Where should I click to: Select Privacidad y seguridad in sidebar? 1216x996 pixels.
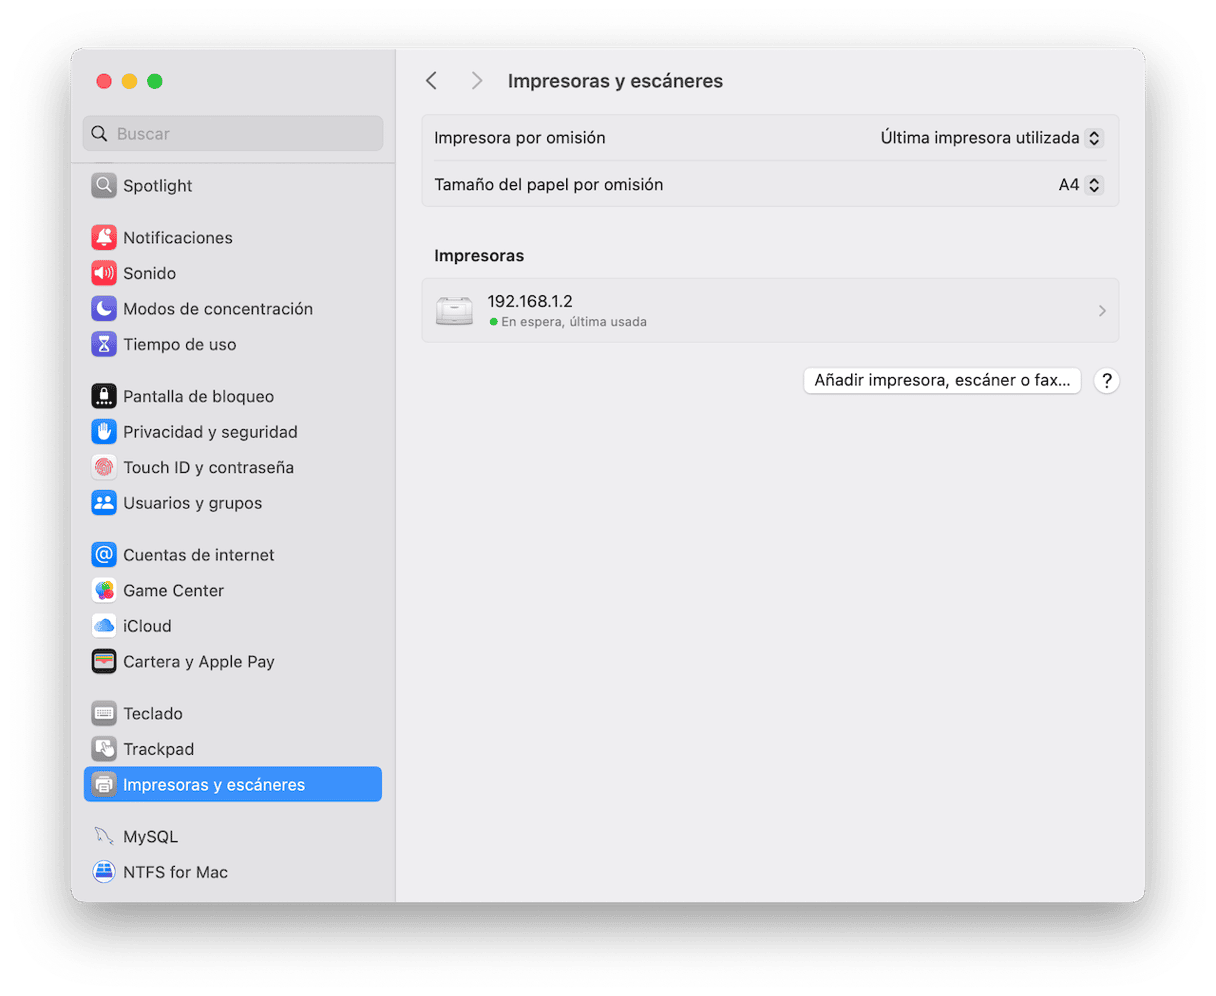[x=210, y=432]
